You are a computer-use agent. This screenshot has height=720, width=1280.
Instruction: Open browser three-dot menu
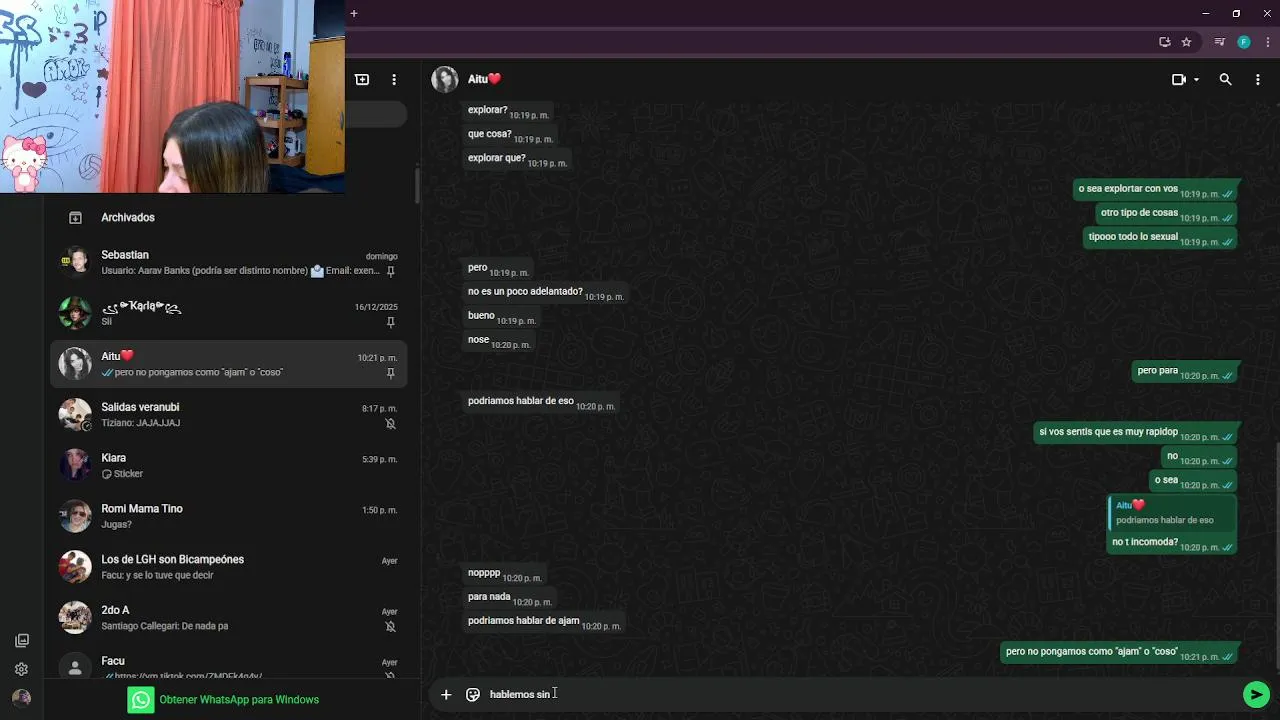[1268, 42]
